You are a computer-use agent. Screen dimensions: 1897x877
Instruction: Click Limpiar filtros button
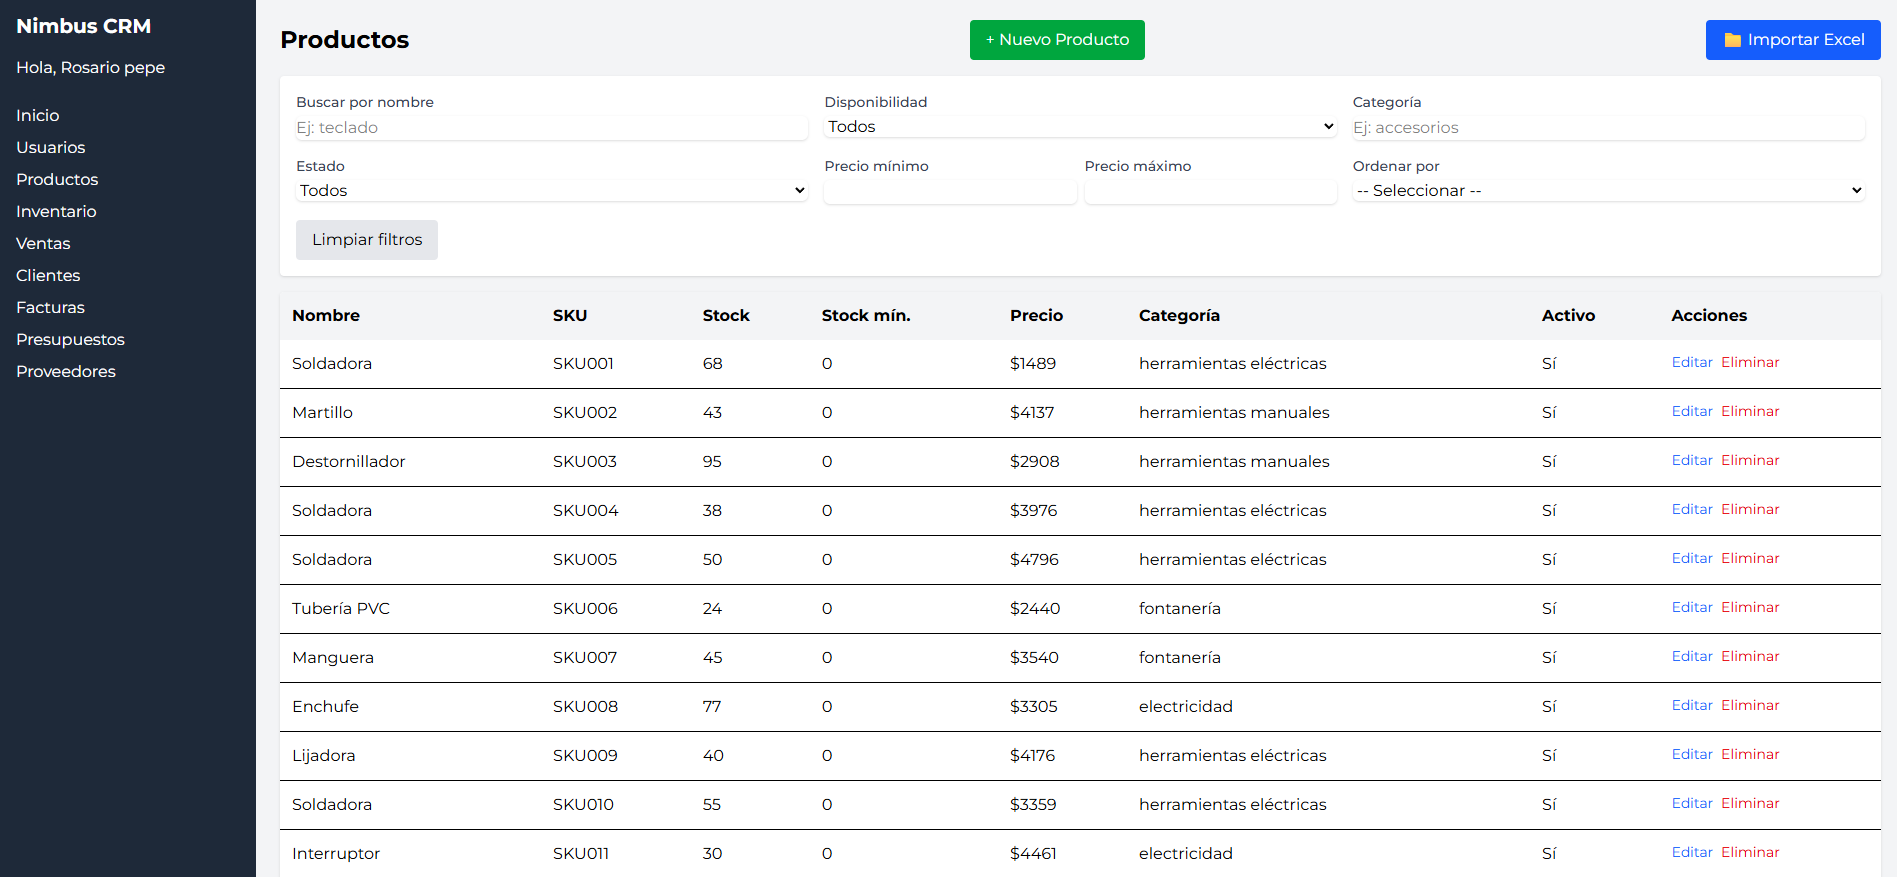coord(367,240)
